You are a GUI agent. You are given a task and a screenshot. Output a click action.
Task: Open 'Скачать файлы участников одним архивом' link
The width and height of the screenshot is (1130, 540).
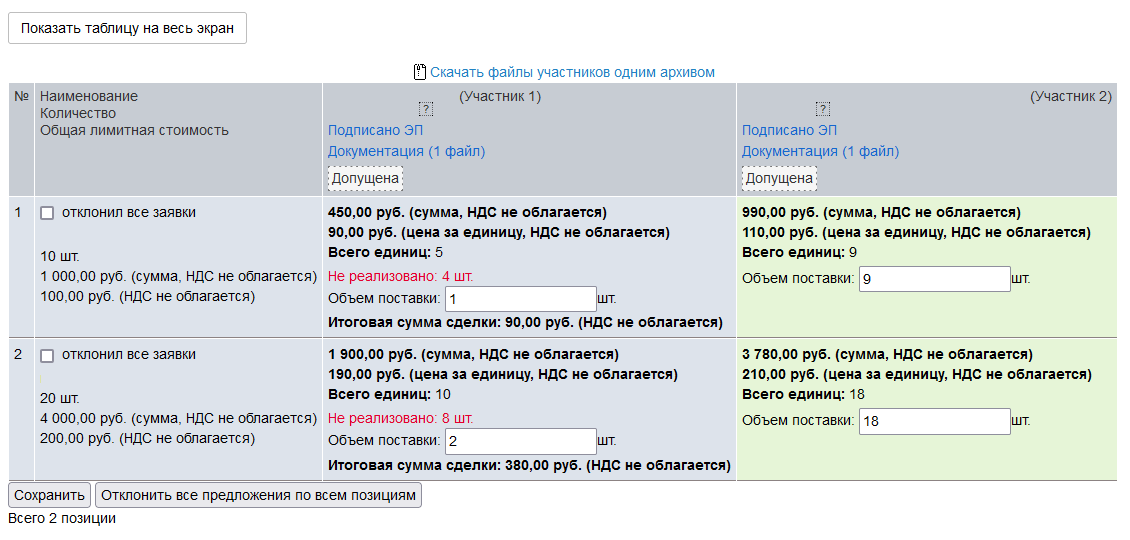[572, 72]
